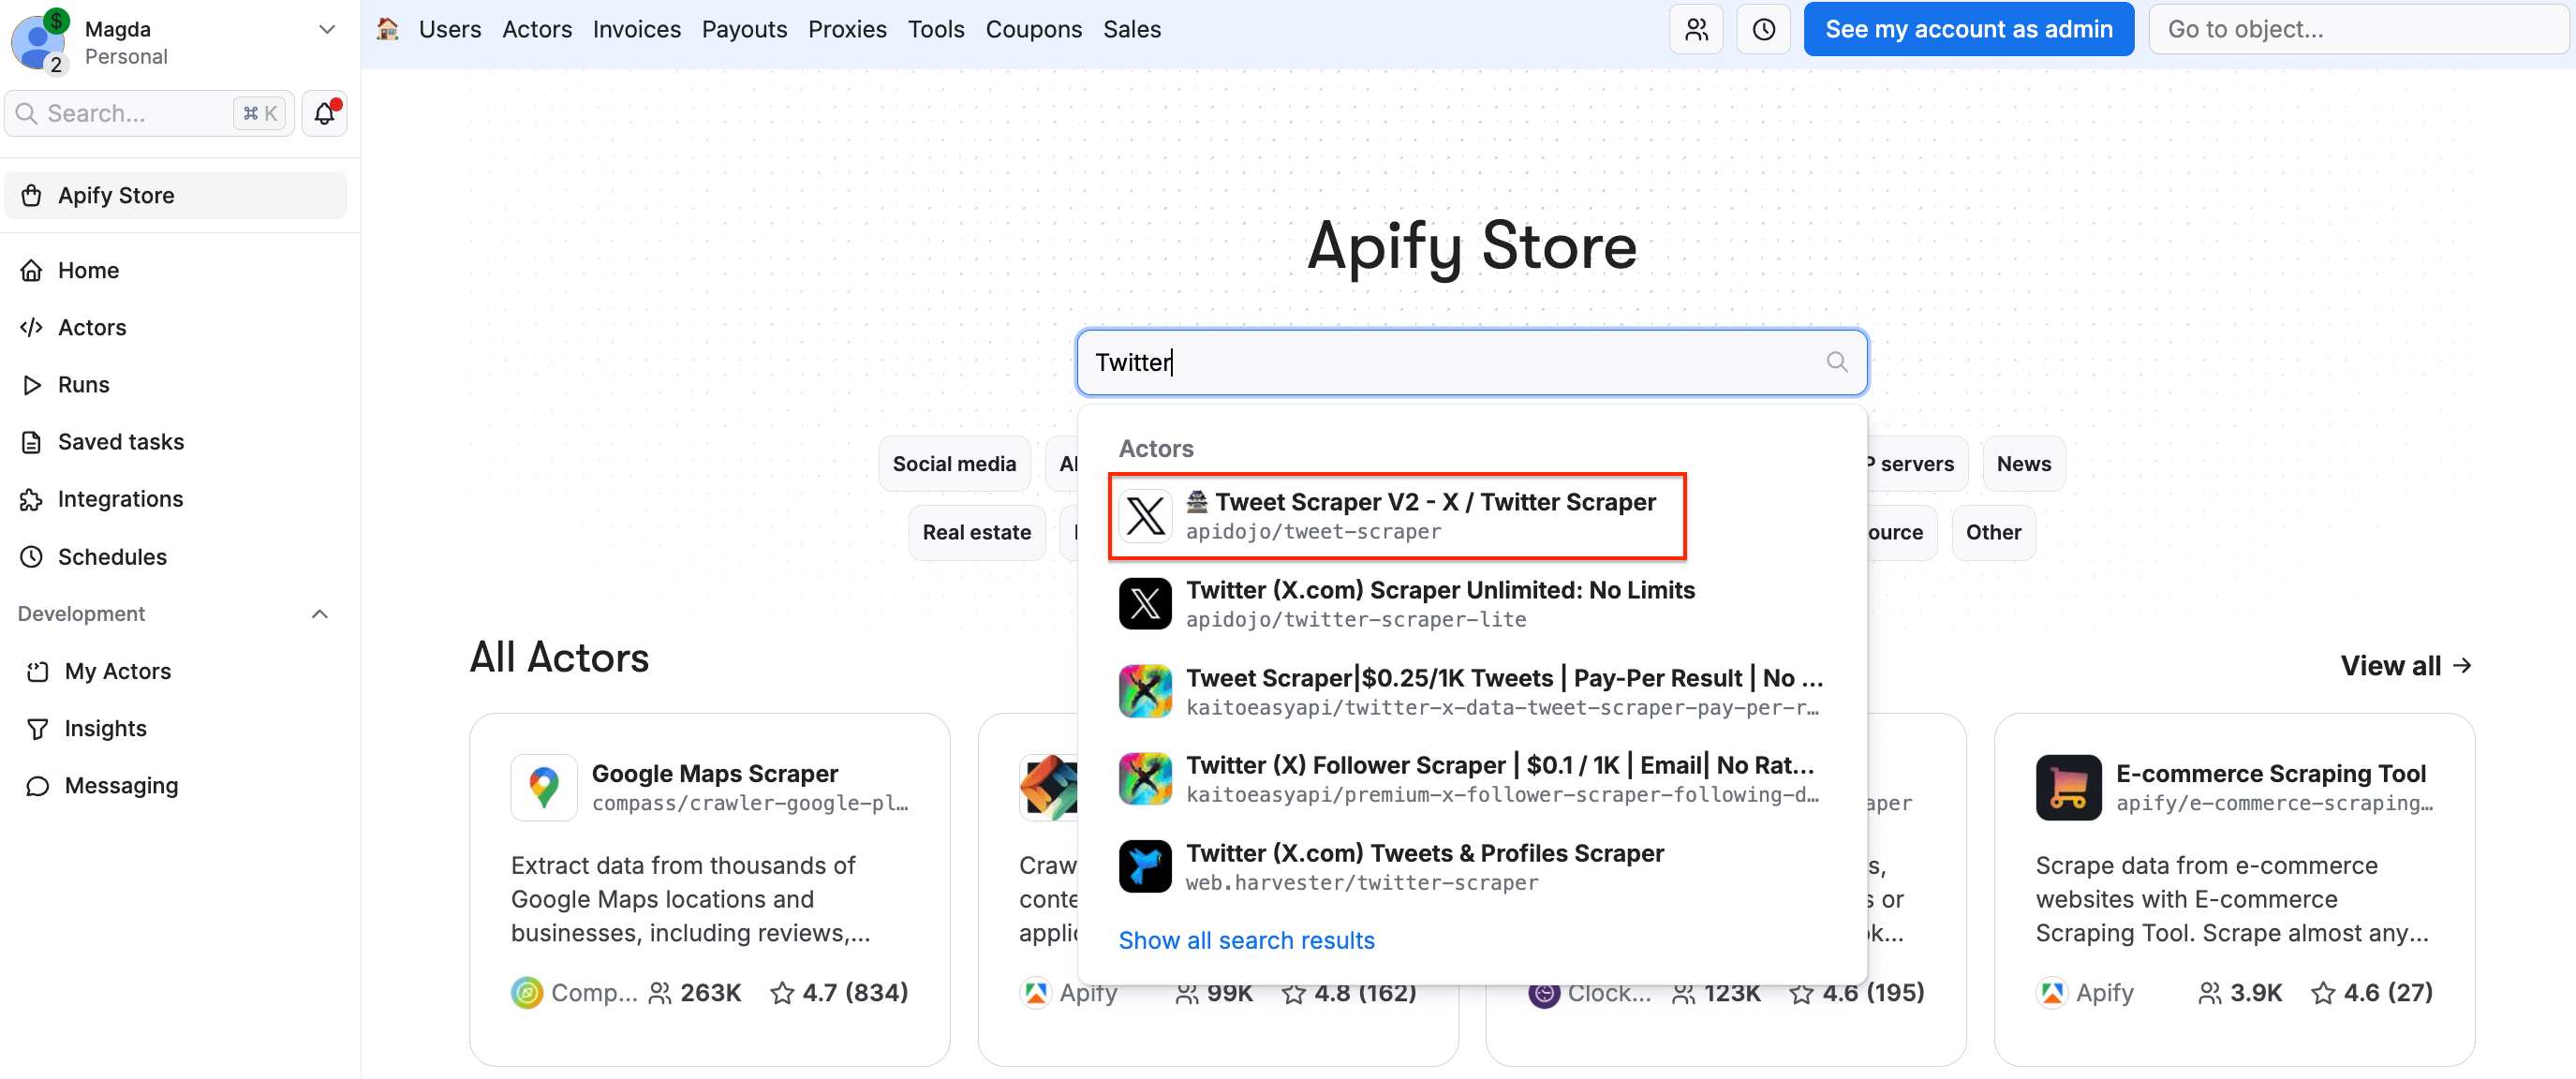The height and width of the screenshot is (1079, 2576).
Task: Click the history clock icon in top bar
Action: tap(1763, 29)
